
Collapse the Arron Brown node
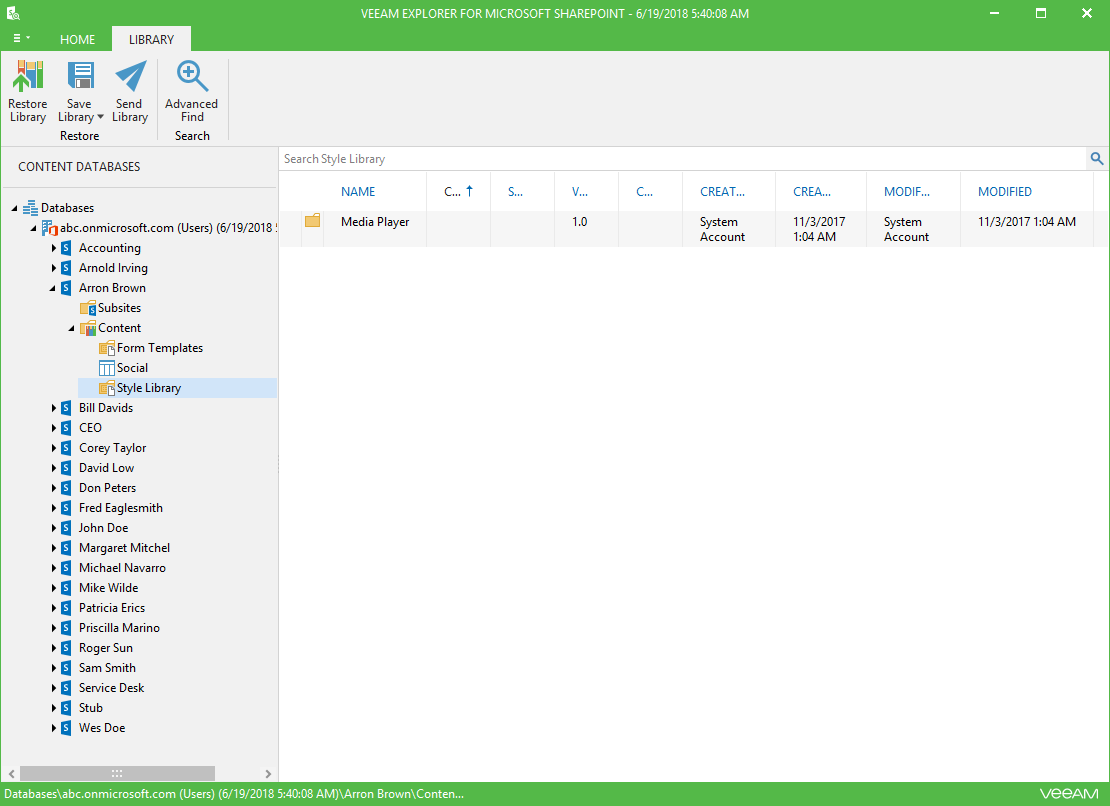(x=52, y=288)
